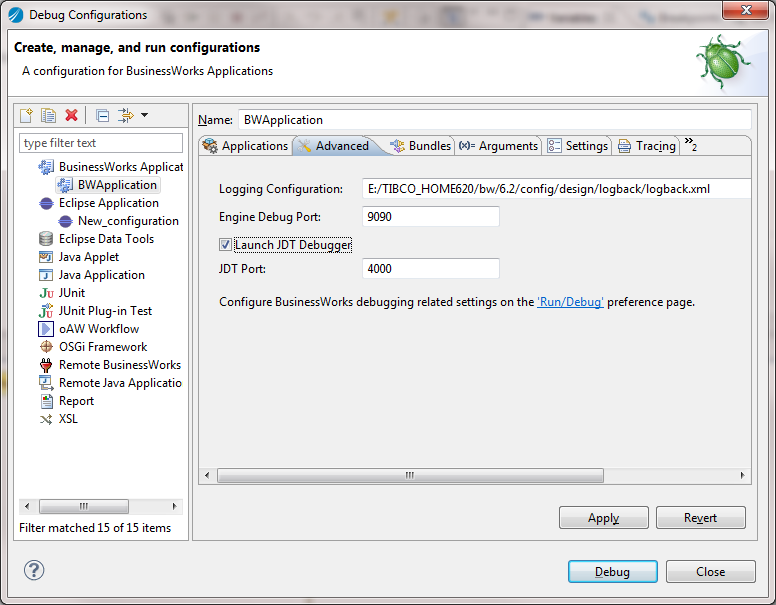Viewport: 776px width, 605px height.
Task: Switch to the Settings tab
Action: pyautogui.click(x=577, y=146)
